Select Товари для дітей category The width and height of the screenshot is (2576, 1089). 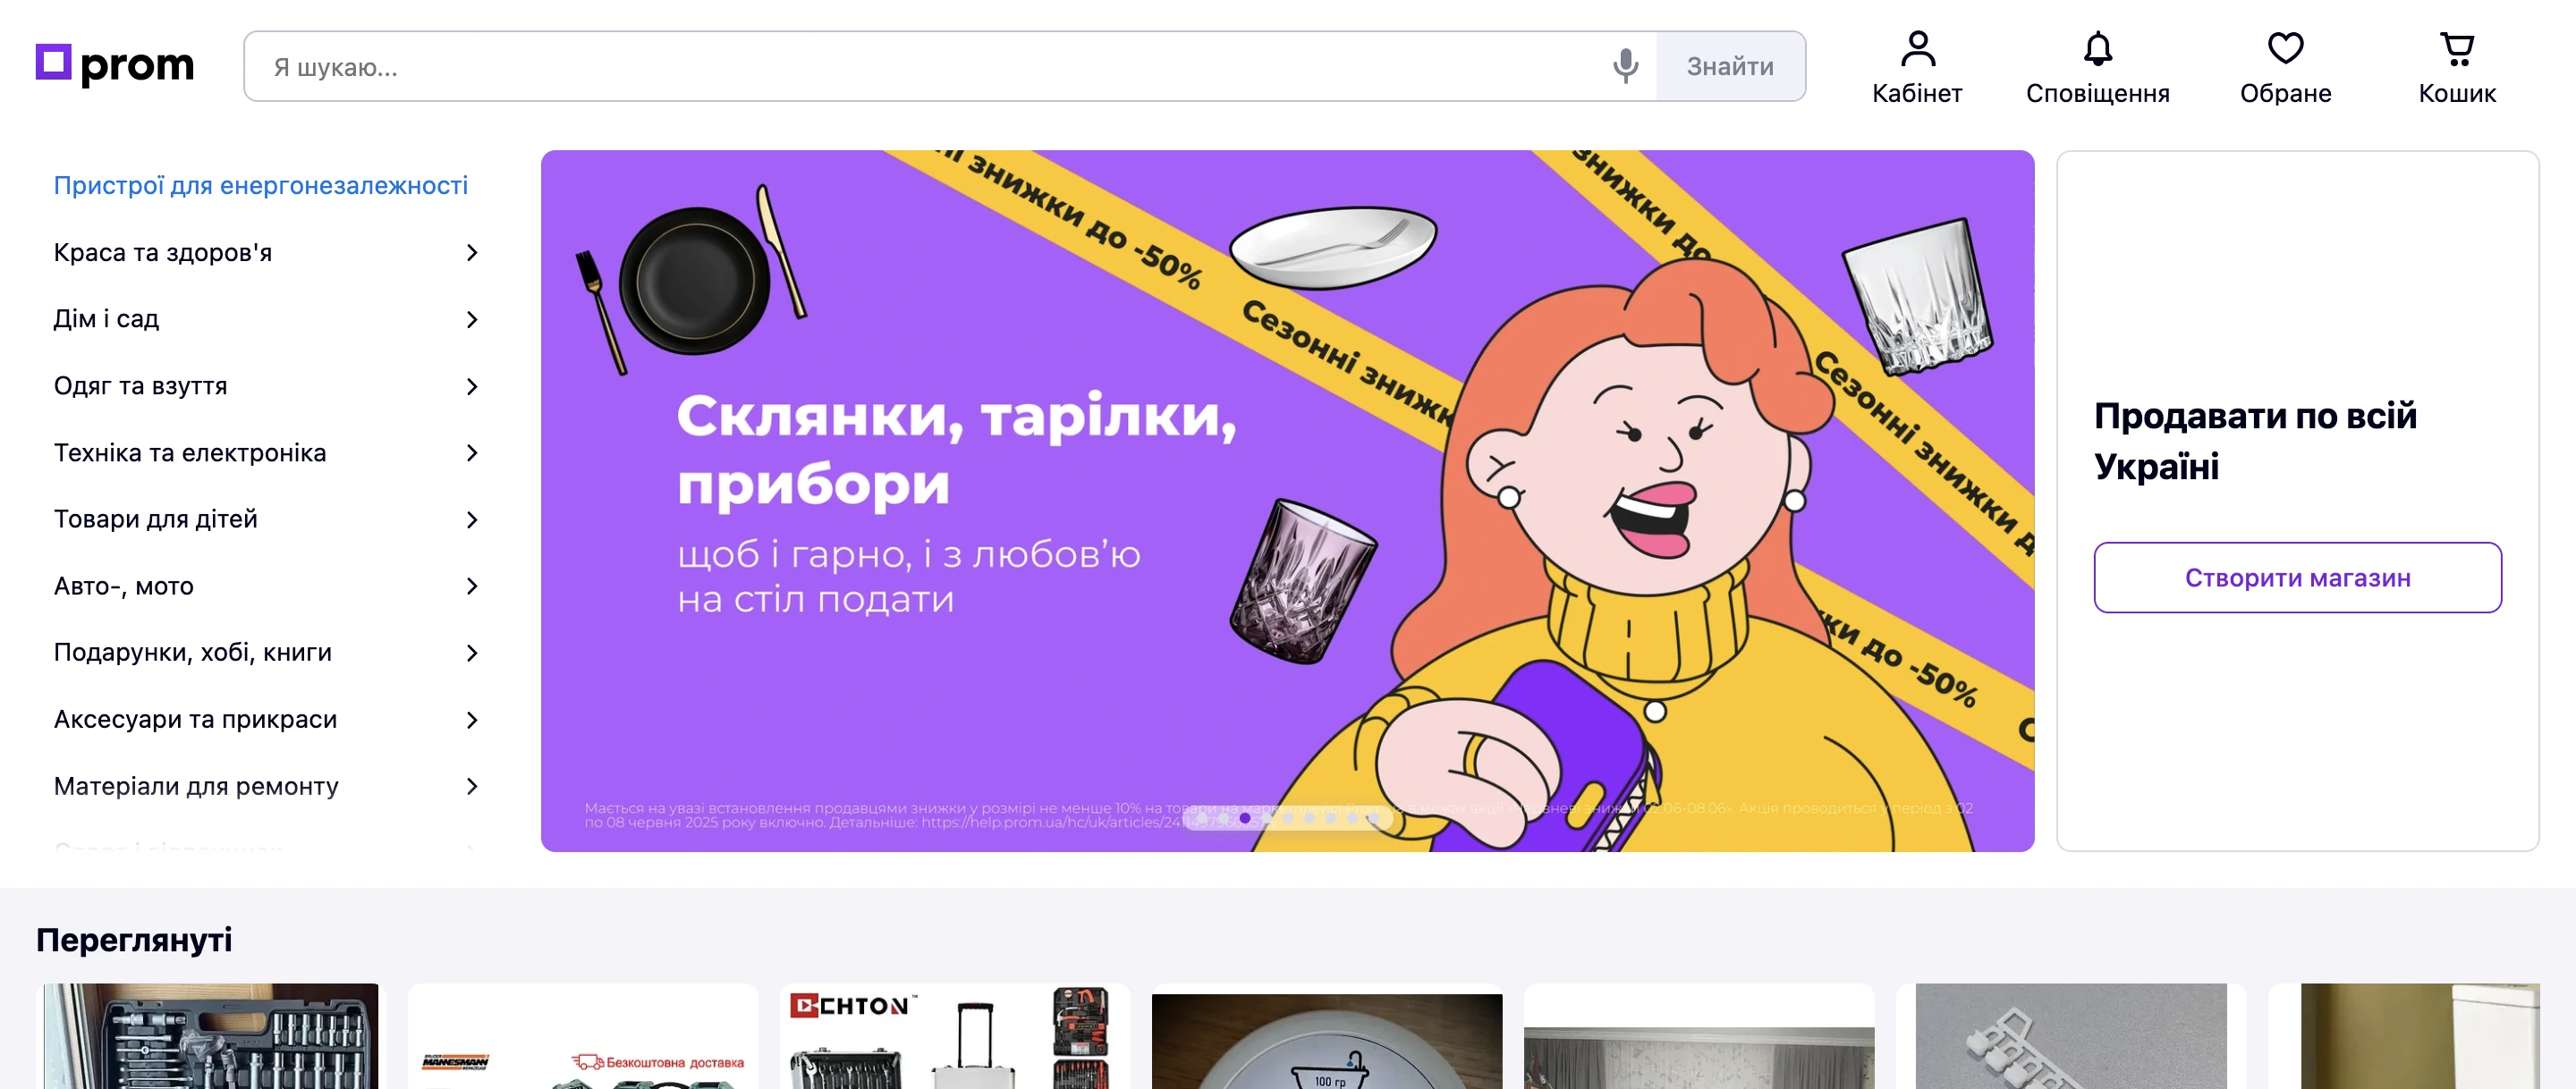(155, 519)
